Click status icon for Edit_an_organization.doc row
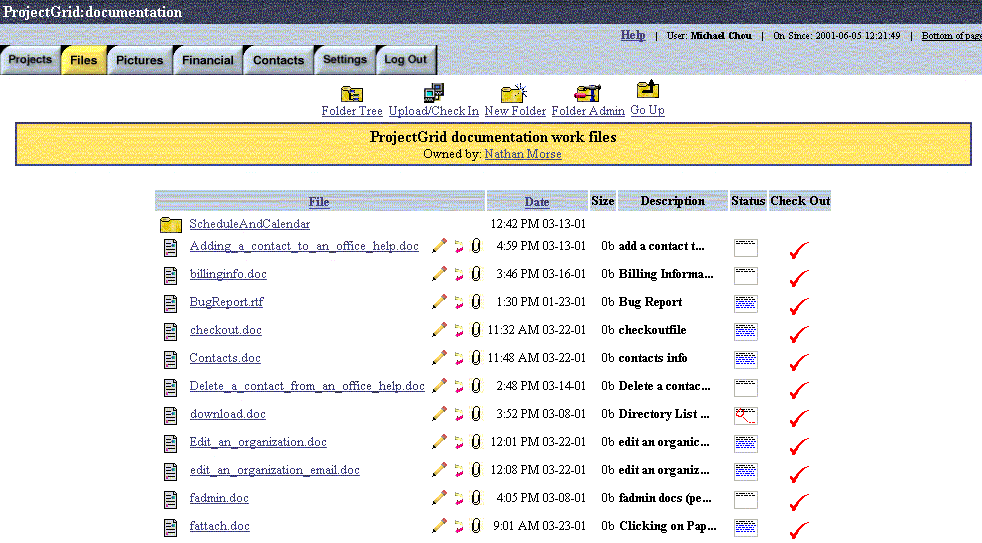 (746, 443)
